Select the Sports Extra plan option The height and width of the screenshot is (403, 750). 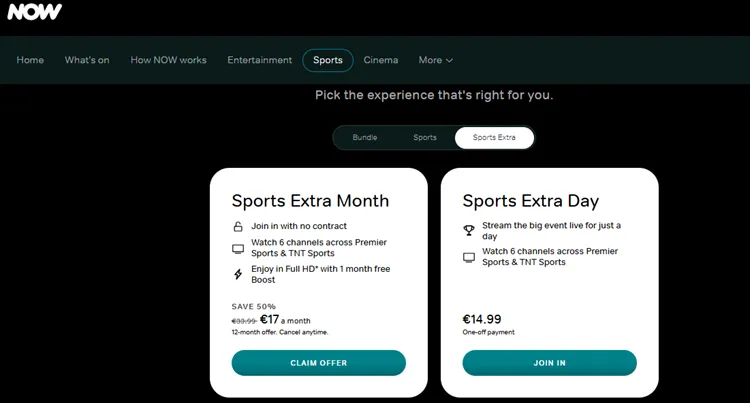pos(494,137)
